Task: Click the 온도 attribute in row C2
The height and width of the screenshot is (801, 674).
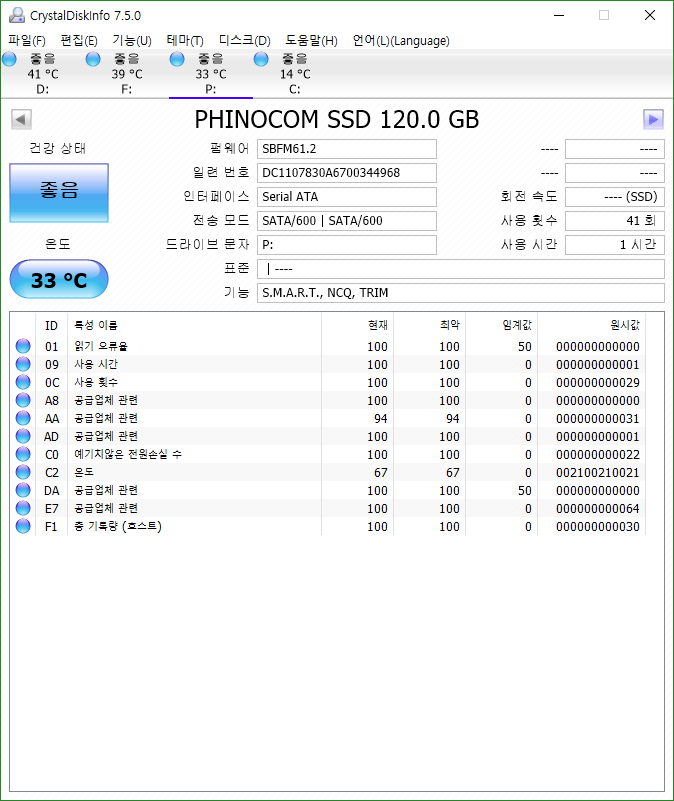Action: 84,472
